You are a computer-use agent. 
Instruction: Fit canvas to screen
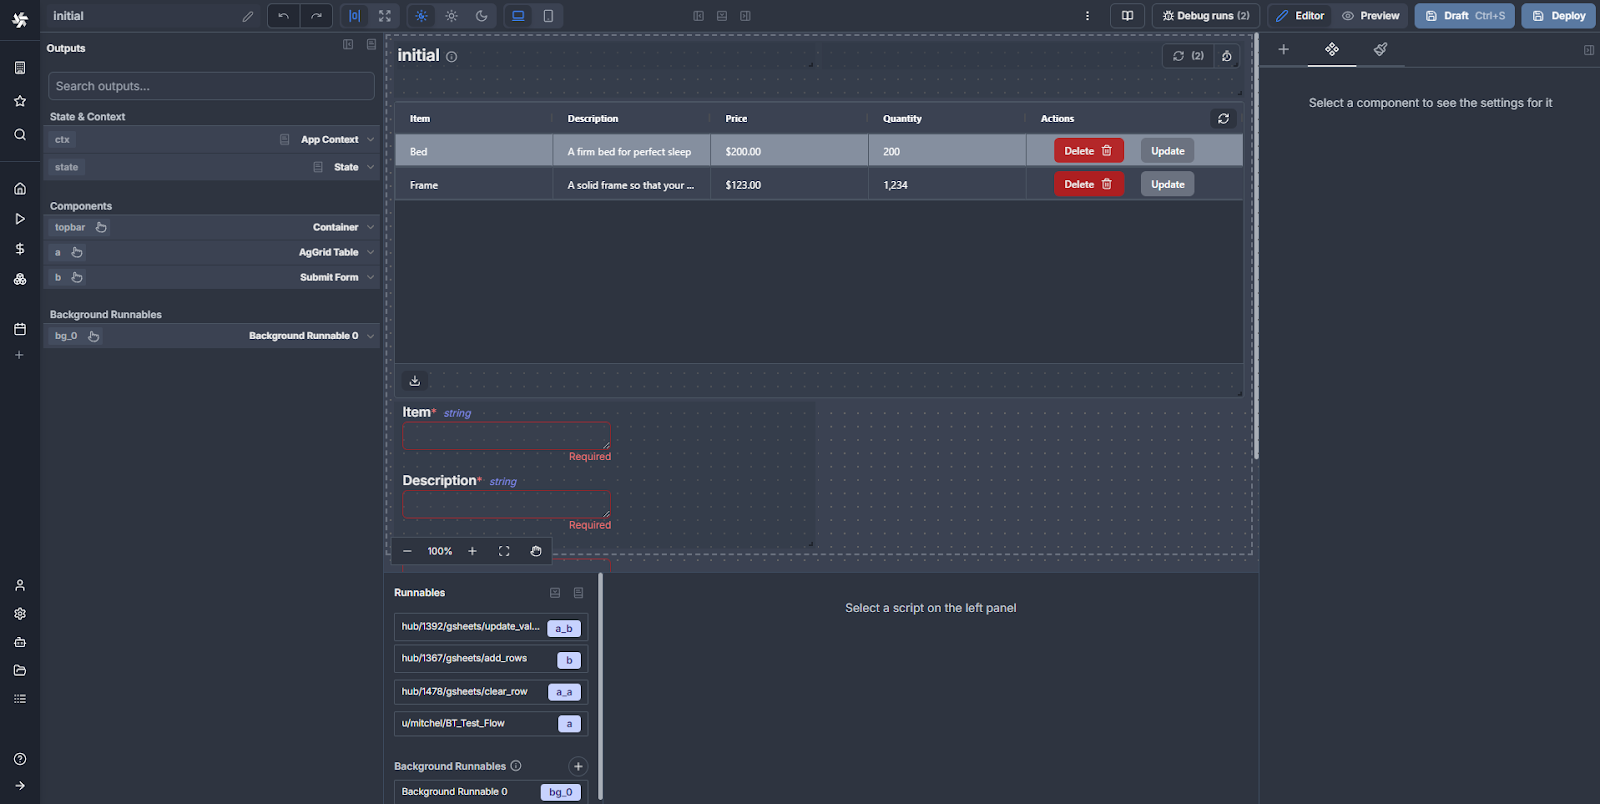504,551
